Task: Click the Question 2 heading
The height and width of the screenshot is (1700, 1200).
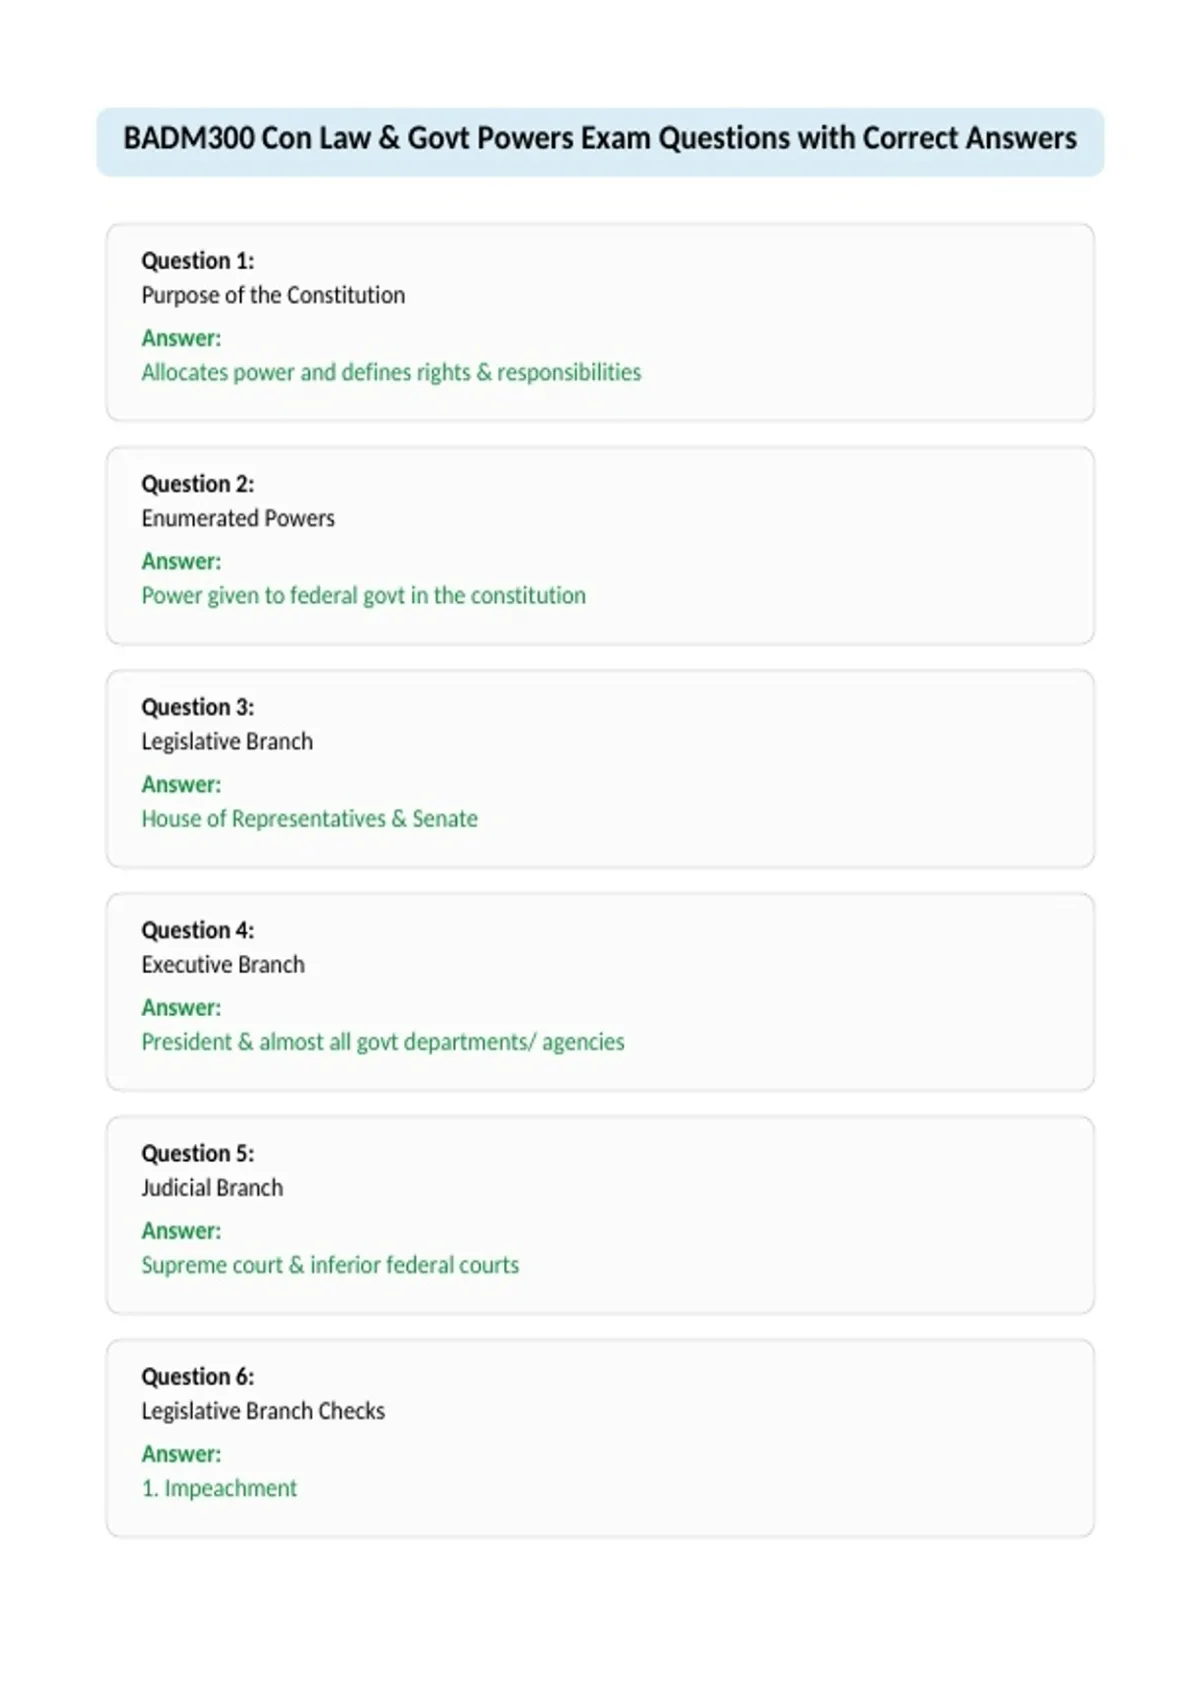Action: coord(198,484)
